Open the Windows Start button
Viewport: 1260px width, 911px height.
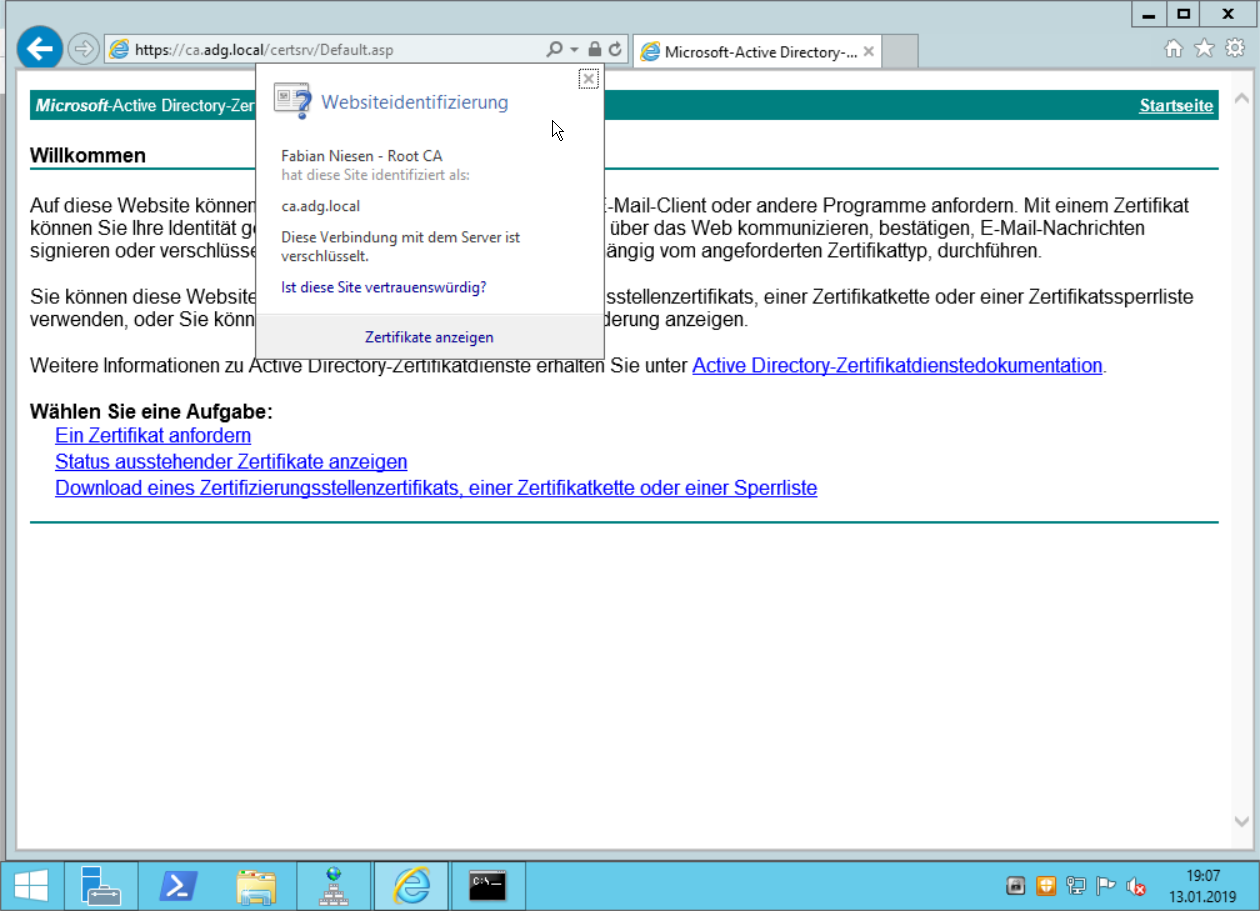click(31, 885)
